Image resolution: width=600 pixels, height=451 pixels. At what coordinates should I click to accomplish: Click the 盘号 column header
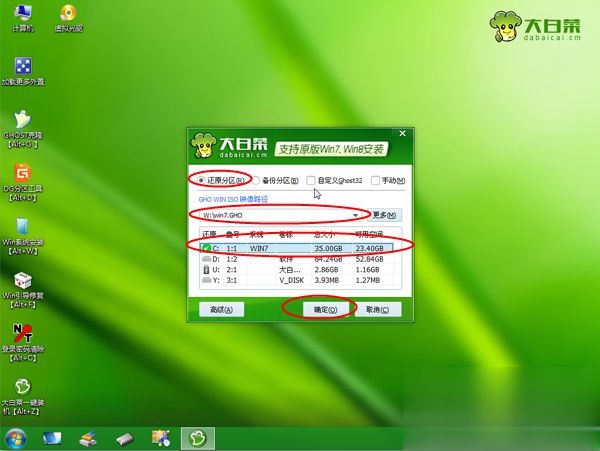(x=233, y=234)
